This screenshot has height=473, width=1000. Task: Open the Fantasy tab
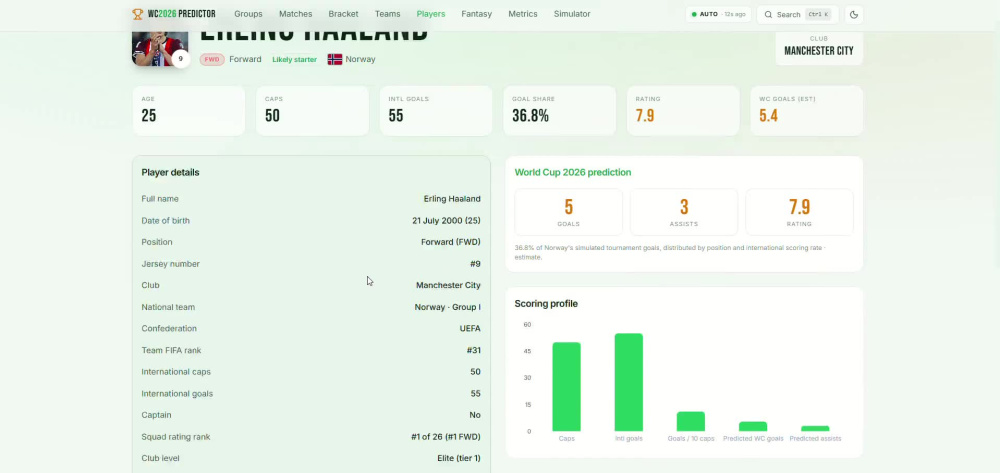[476, 14]
